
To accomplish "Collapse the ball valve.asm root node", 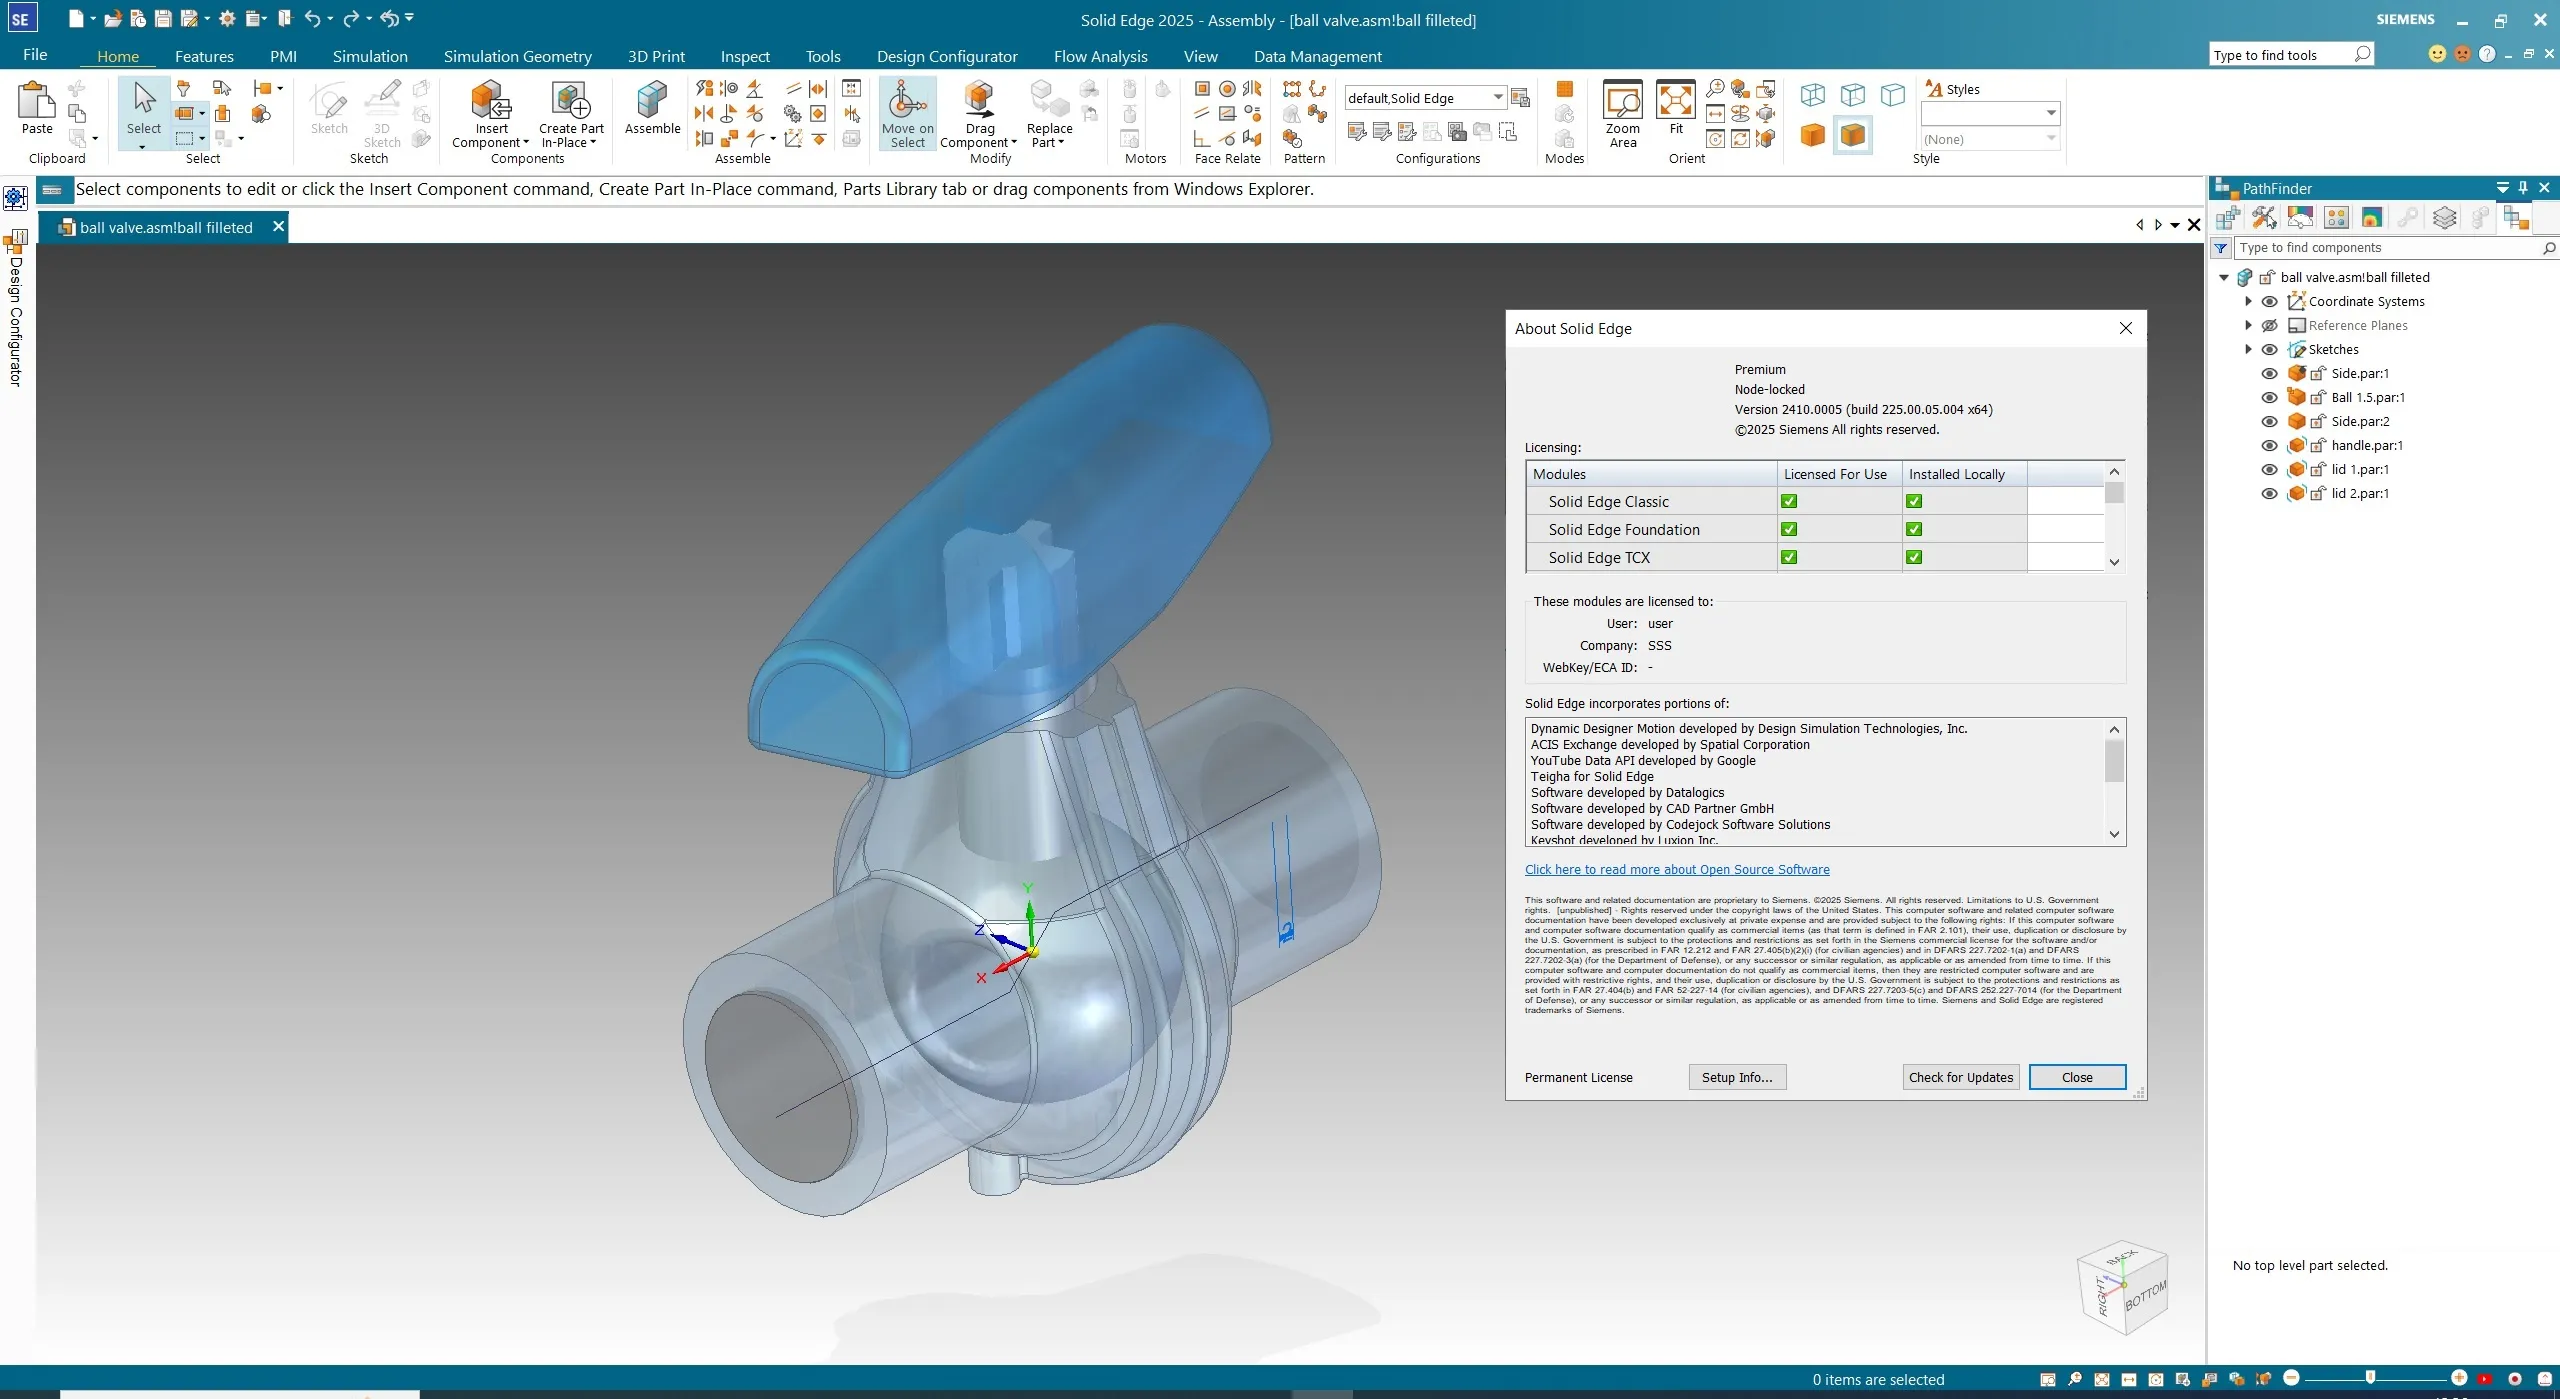I will (2224, 278).
